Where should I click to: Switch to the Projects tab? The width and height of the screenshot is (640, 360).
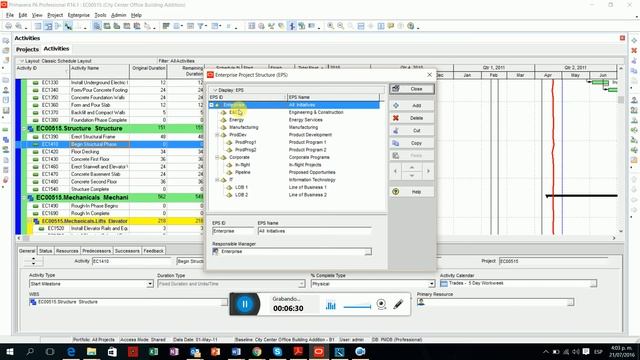[27, 49]
